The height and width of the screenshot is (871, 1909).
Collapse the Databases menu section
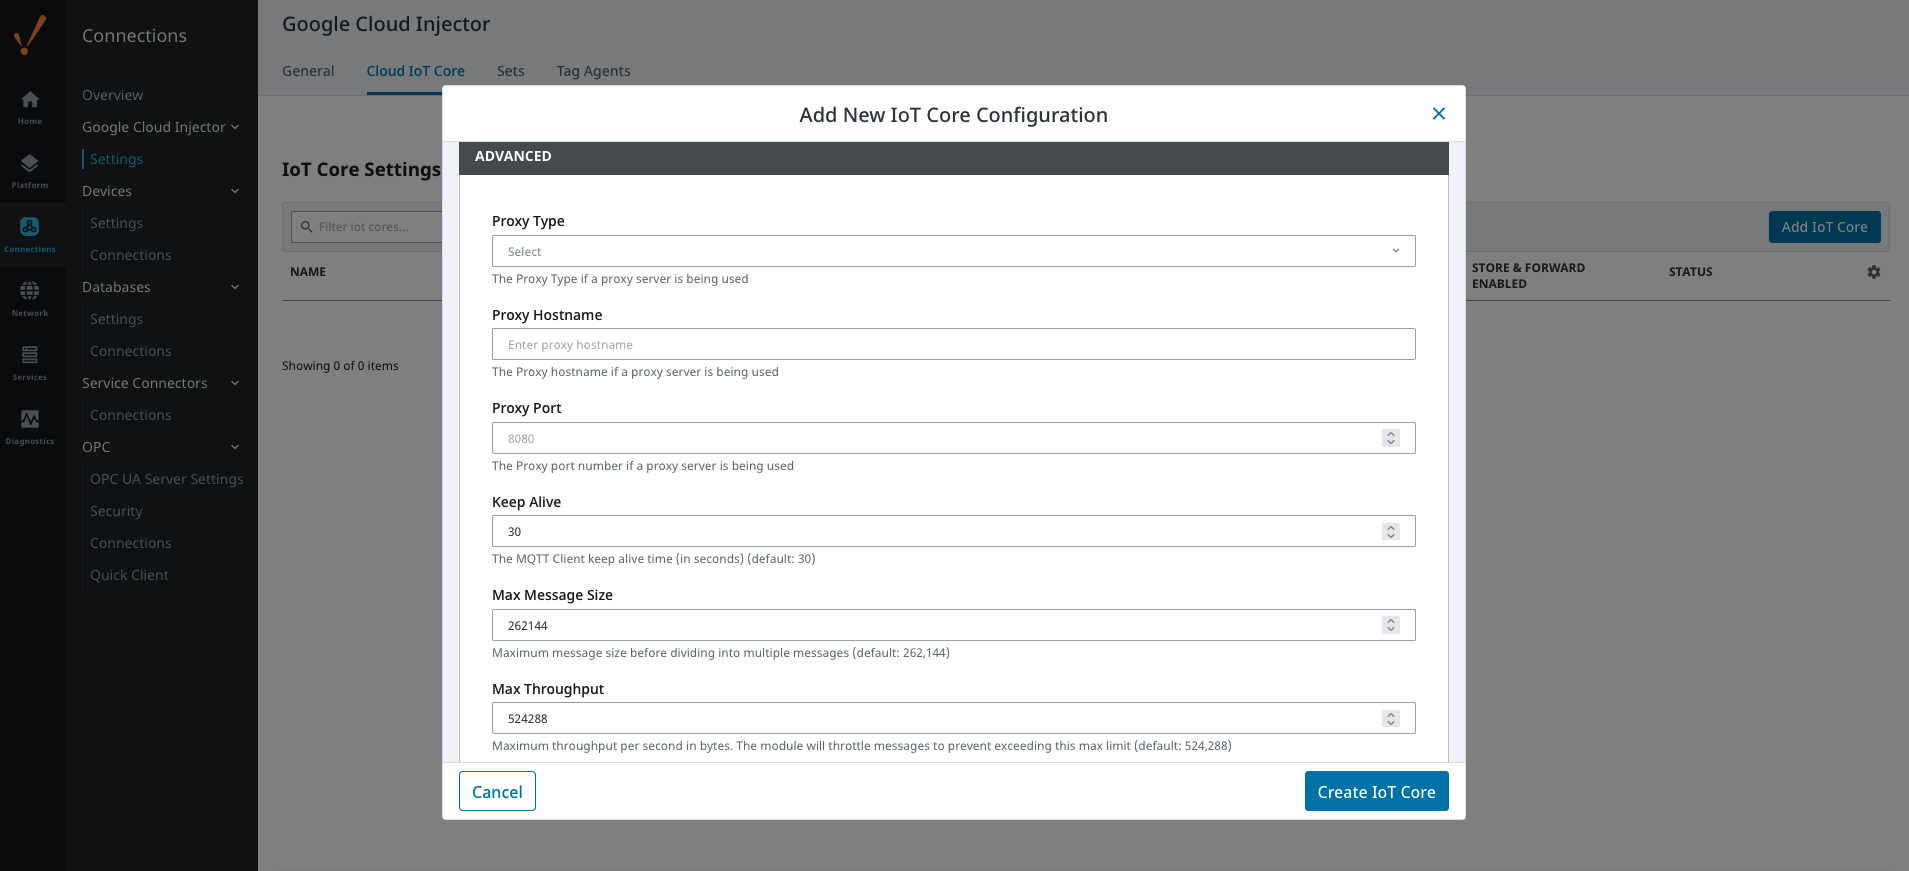tap(235, 287)
